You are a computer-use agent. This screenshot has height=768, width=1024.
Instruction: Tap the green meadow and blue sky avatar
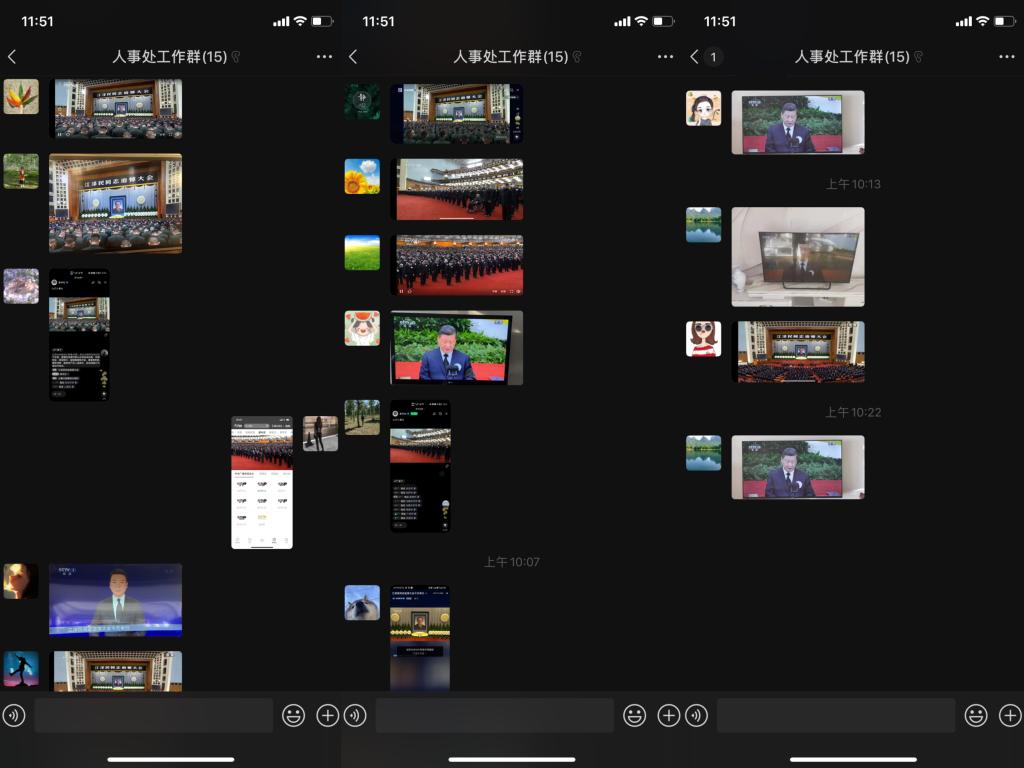tap(362, 253)
